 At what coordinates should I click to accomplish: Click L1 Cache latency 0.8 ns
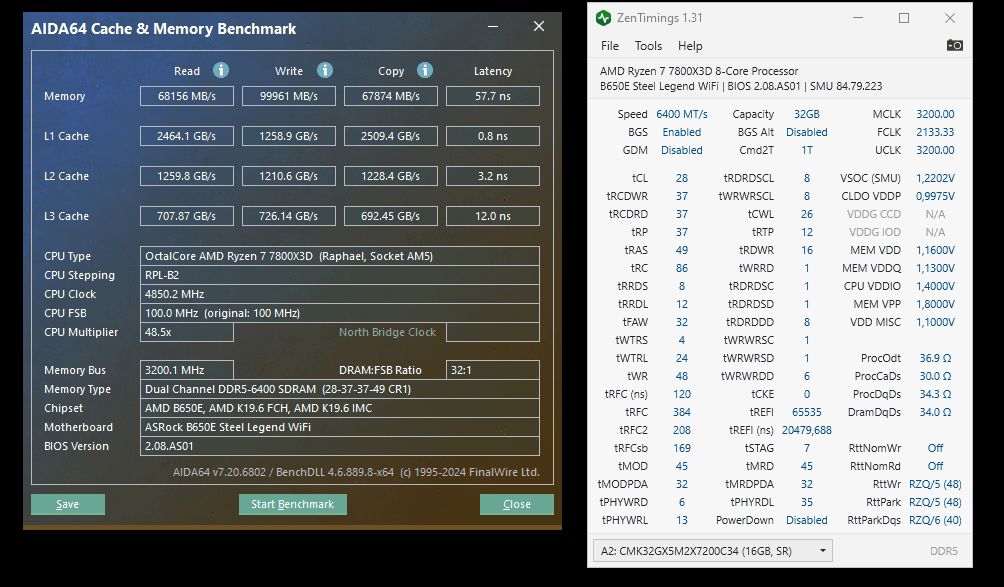(493, 136)
